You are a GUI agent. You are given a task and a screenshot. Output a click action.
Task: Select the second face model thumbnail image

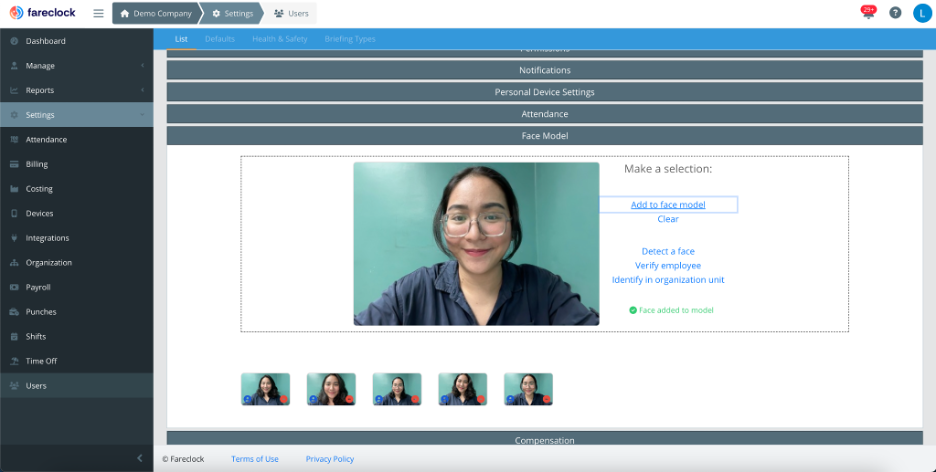pos(331,389)
